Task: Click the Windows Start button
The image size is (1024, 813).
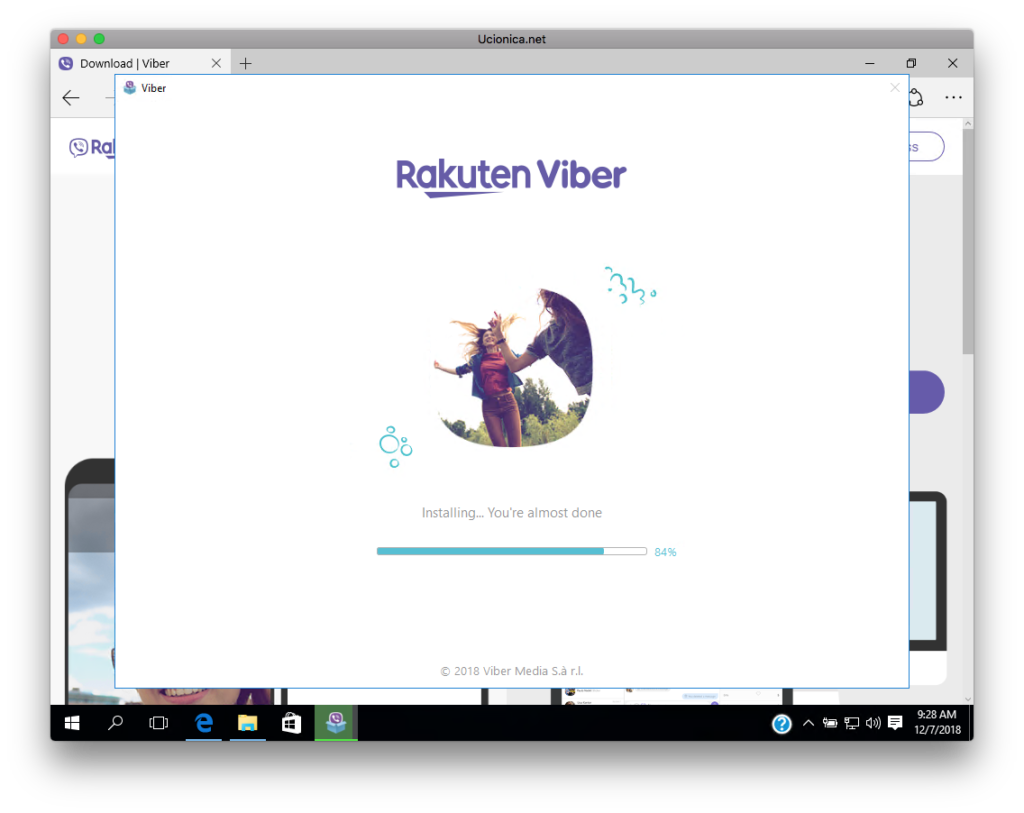Action: tap(72, 723)
